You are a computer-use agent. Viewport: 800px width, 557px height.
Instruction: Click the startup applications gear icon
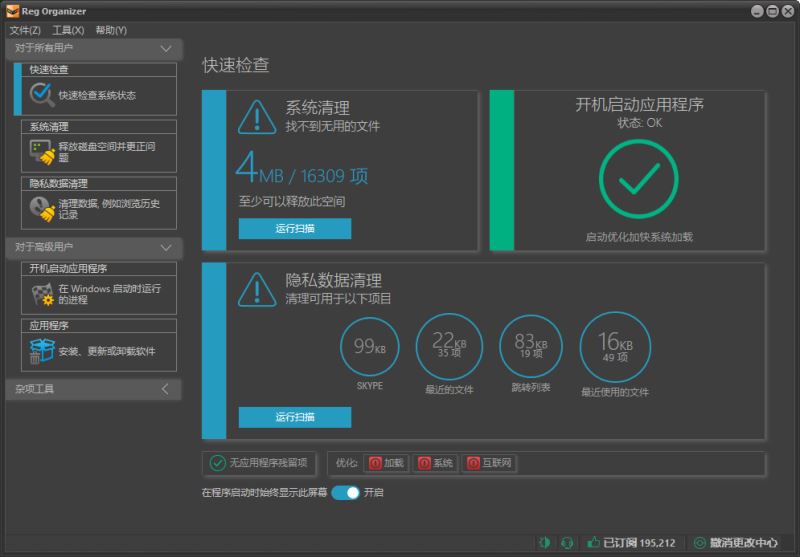point(41,294)
